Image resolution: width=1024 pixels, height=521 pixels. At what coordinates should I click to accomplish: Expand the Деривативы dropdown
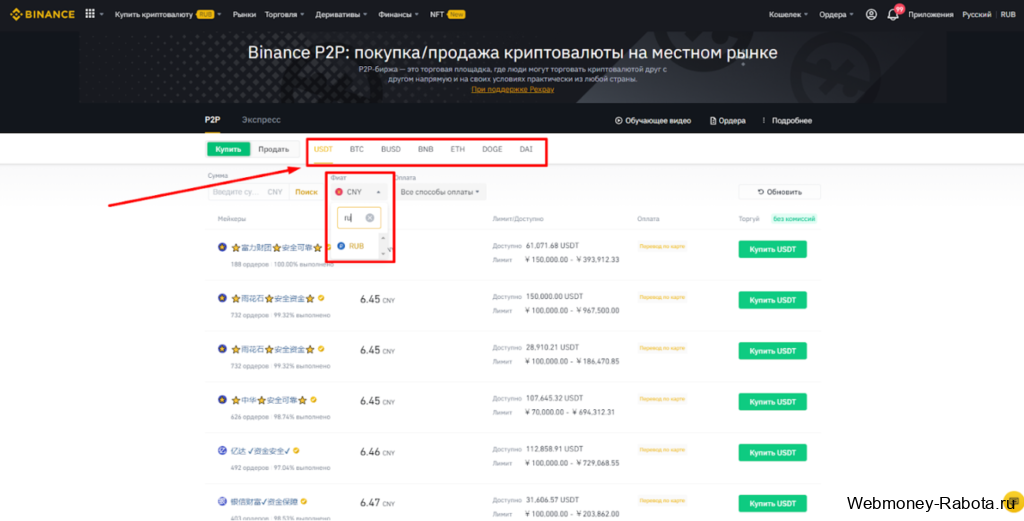pos(341,14)
